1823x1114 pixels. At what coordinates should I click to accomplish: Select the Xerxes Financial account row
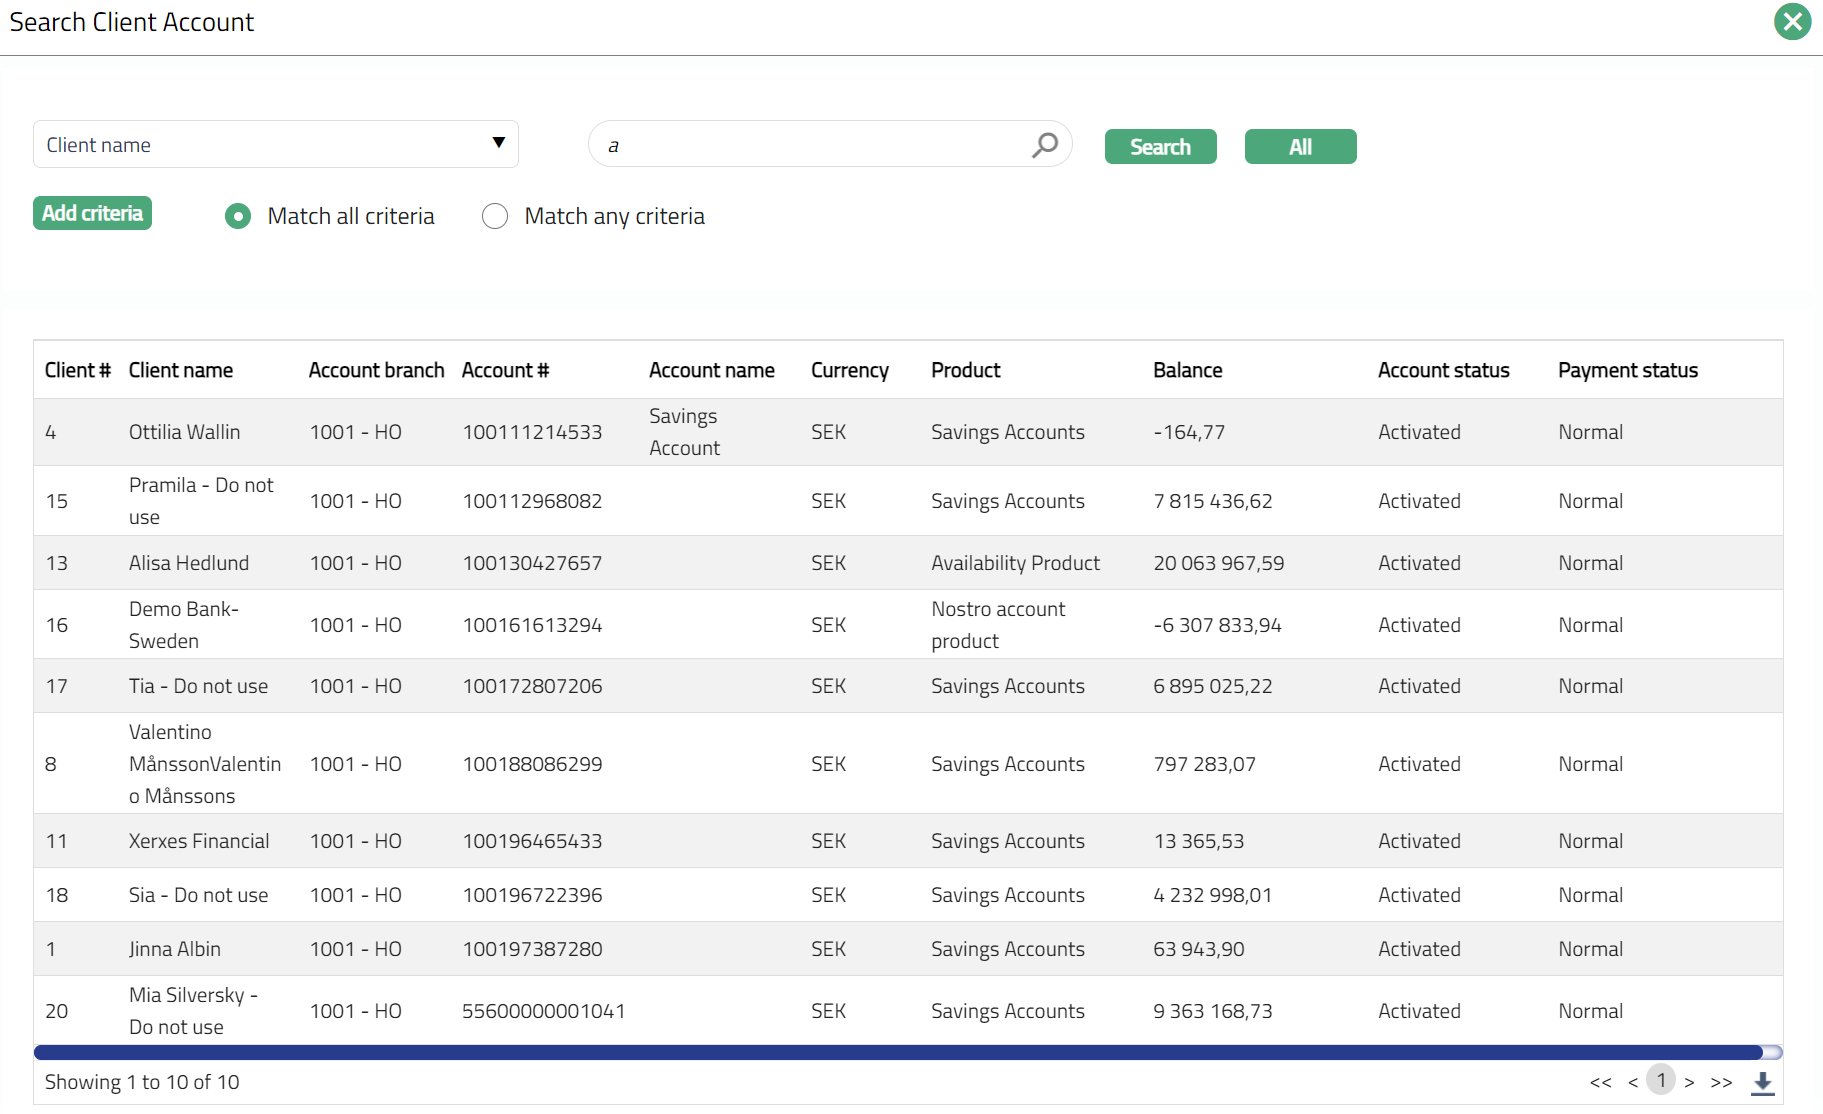tap(198, 841)
